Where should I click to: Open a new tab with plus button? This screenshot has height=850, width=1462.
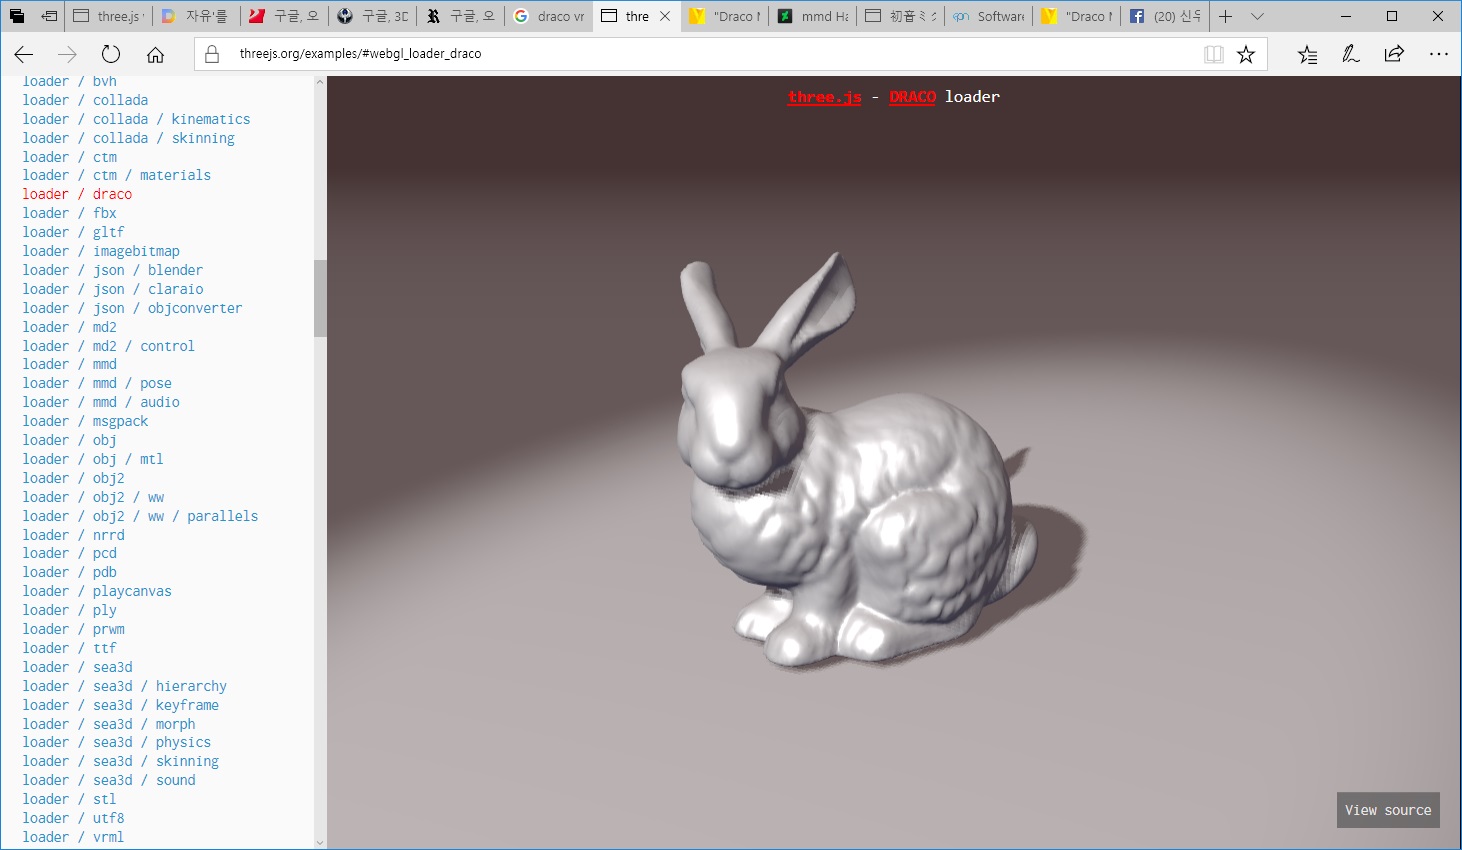point(1225,16)
